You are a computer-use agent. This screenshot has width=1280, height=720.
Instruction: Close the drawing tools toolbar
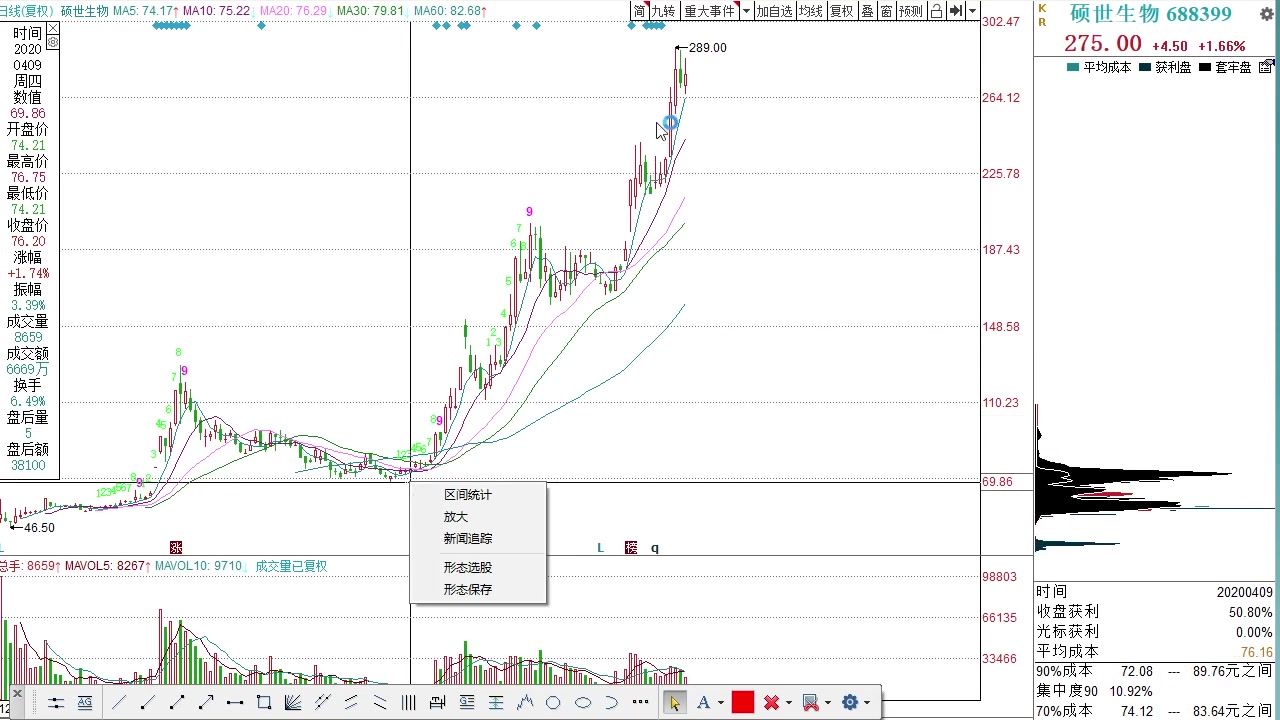pyautogui.click(x=18, y=693)
